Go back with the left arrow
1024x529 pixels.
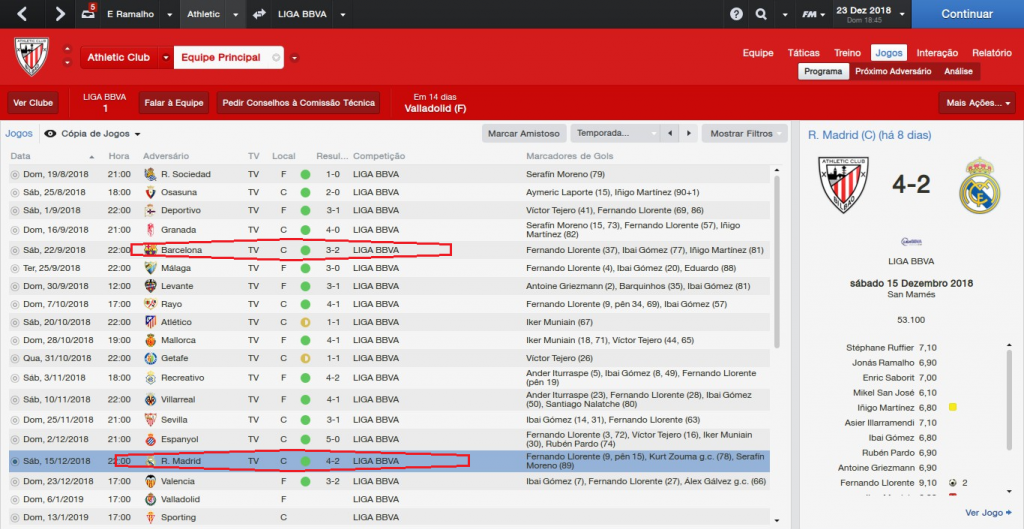[x=24, y=14]
